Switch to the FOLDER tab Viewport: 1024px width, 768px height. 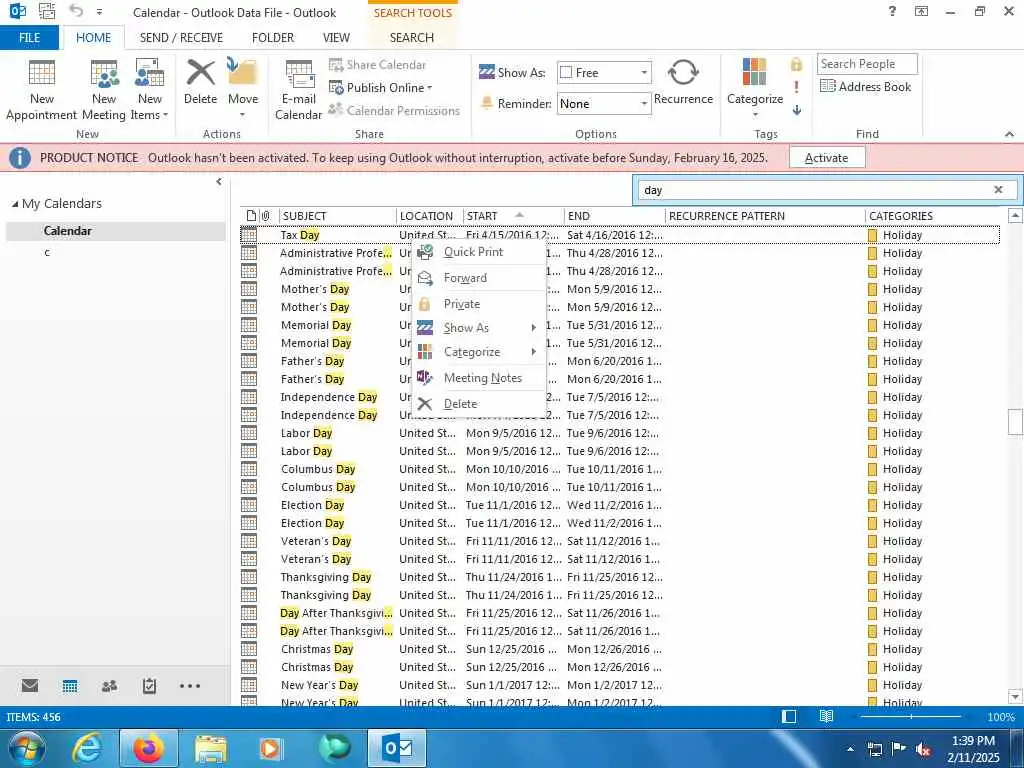click(272, 38)
